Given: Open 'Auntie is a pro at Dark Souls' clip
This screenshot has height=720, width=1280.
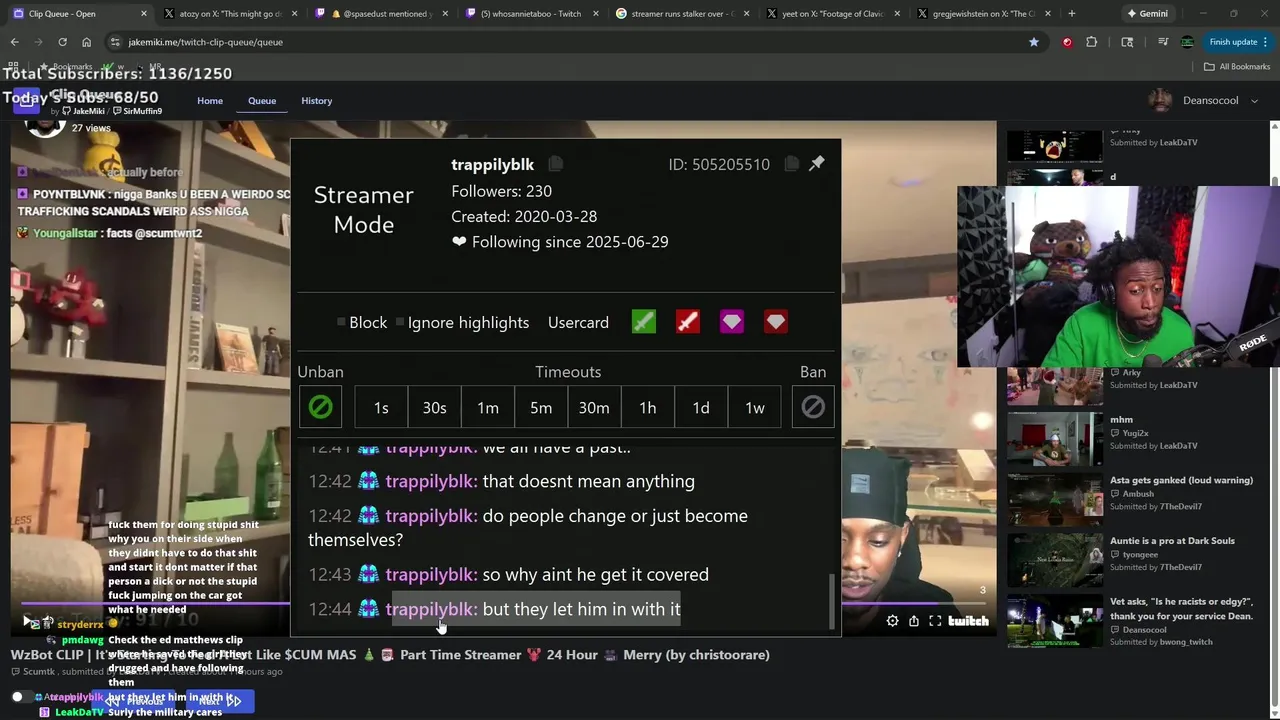Looking at the screenshot, I should click(1054, 560).
